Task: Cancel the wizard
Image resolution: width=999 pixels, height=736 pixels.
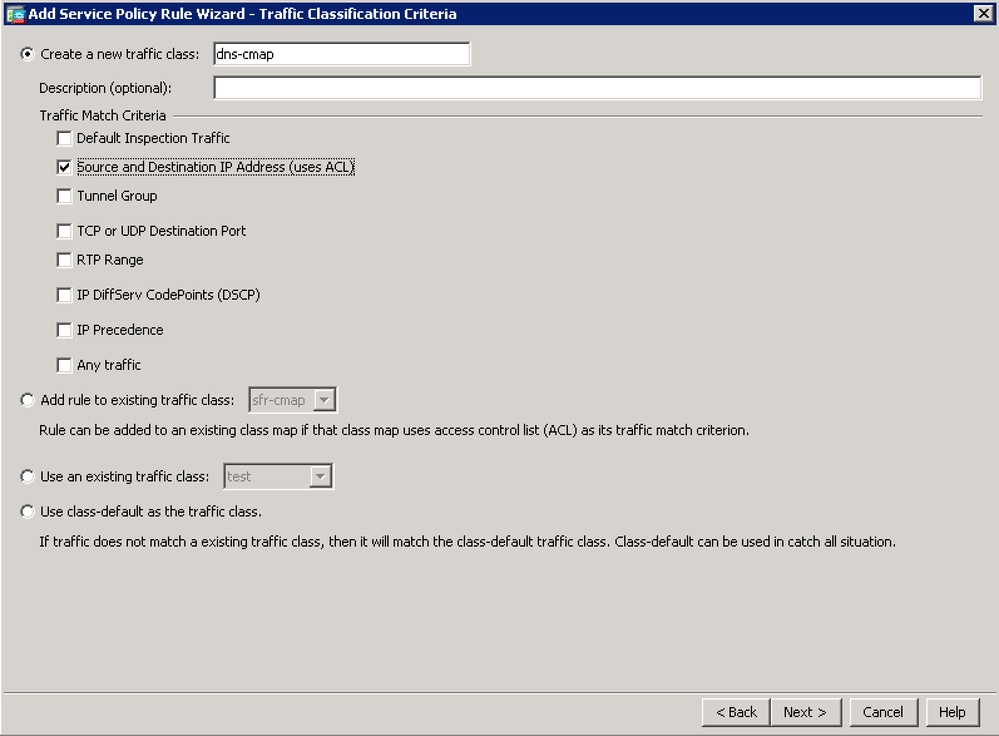Action: click(x=883, y=712)
